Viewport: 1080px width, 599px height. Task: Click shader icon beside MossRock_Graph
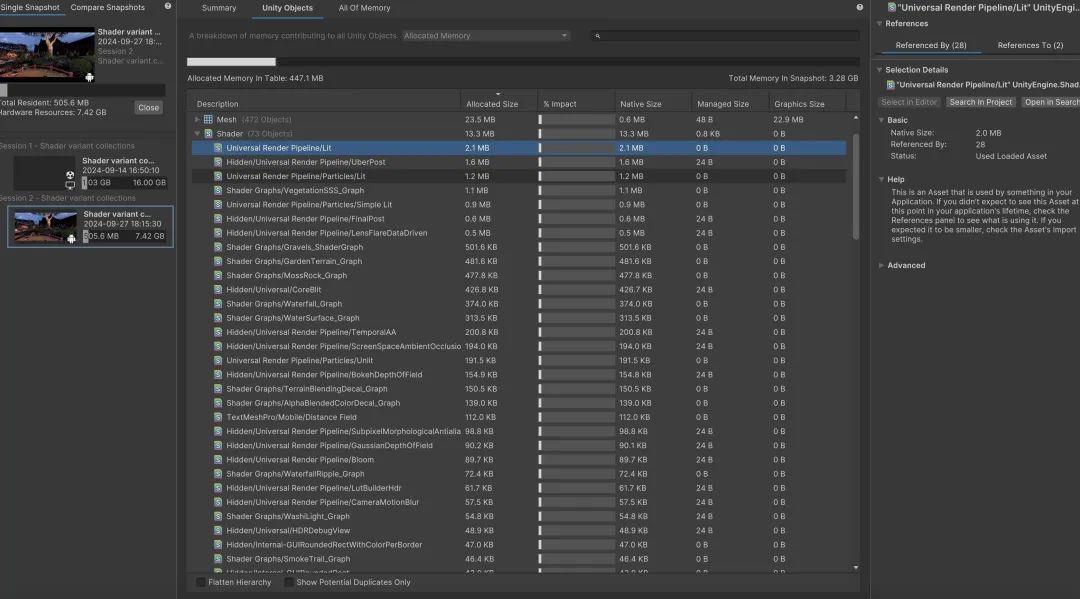(218, 275)
